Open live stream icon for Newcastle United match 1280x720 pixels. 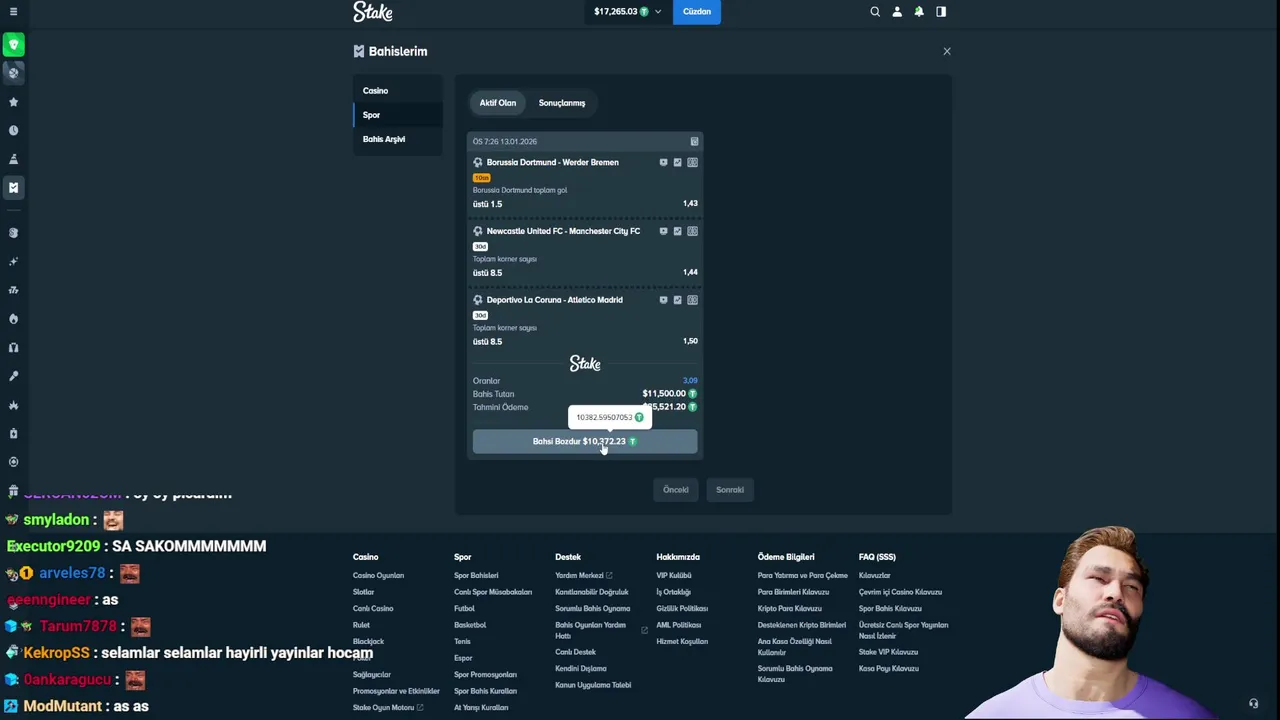point(663,231)
